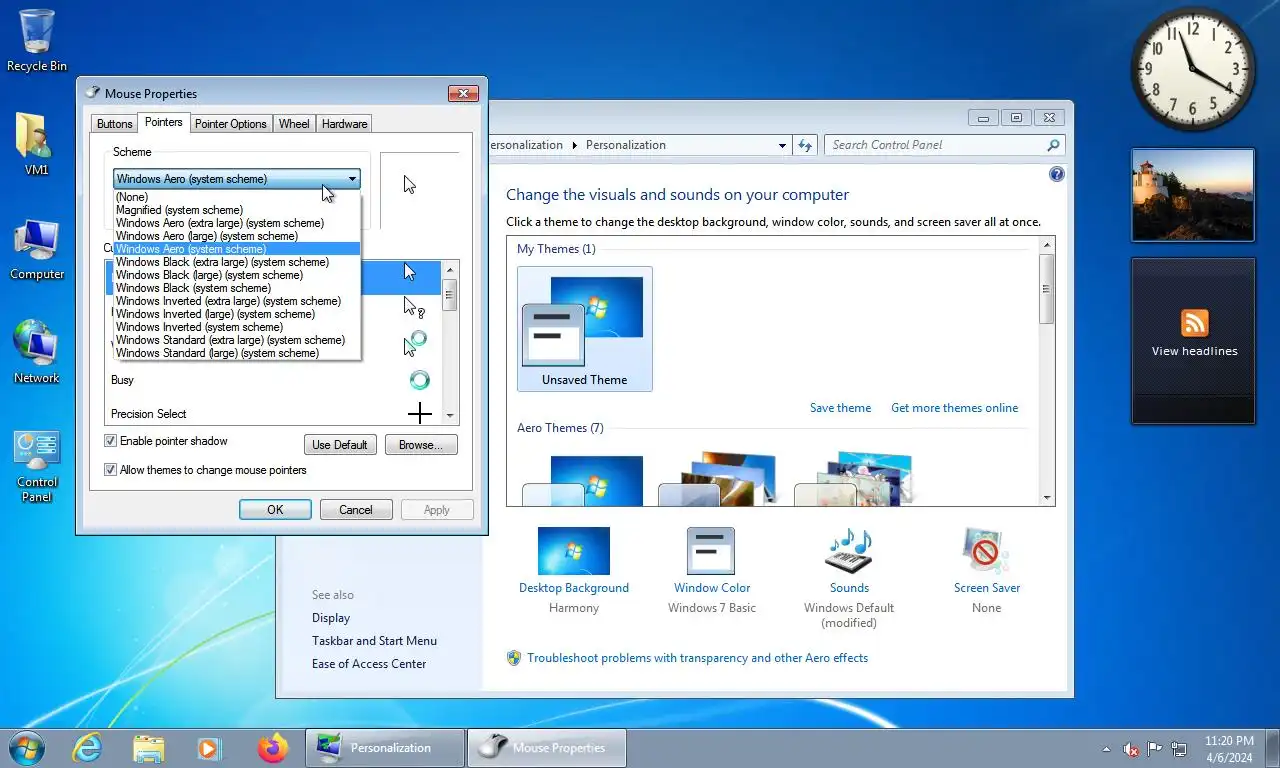Image resolution: width=1280 pixels, height=768 pixels.
Task: Click the refresh button next to address bar
Action: tap(805, 145)
